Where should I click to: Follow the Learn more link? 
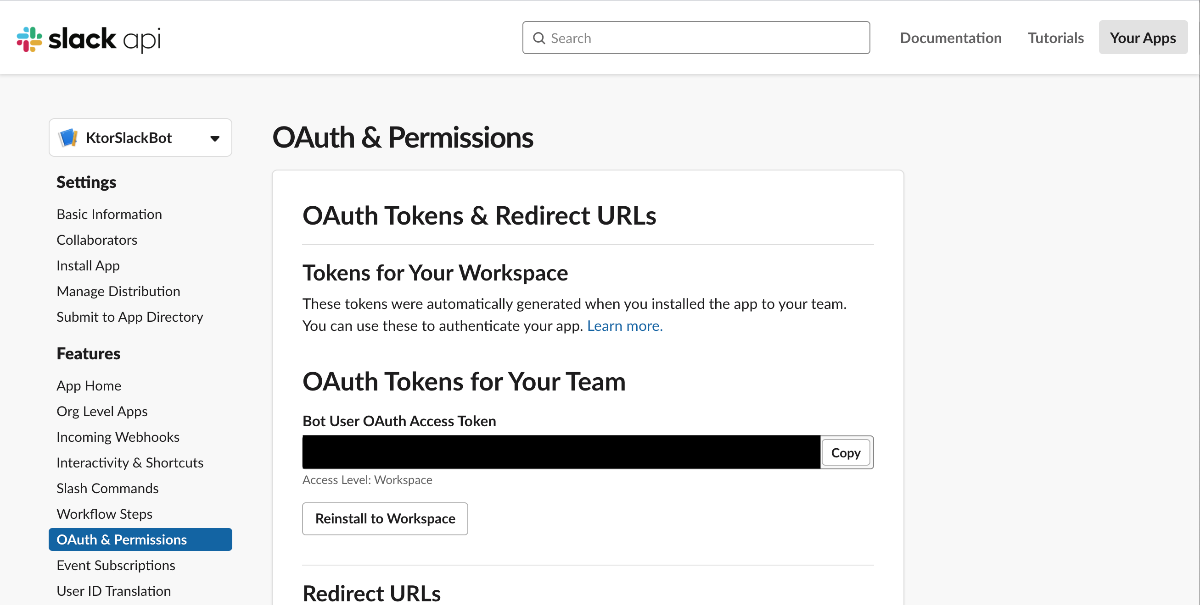pyautogui.click(x=624, y=326)
